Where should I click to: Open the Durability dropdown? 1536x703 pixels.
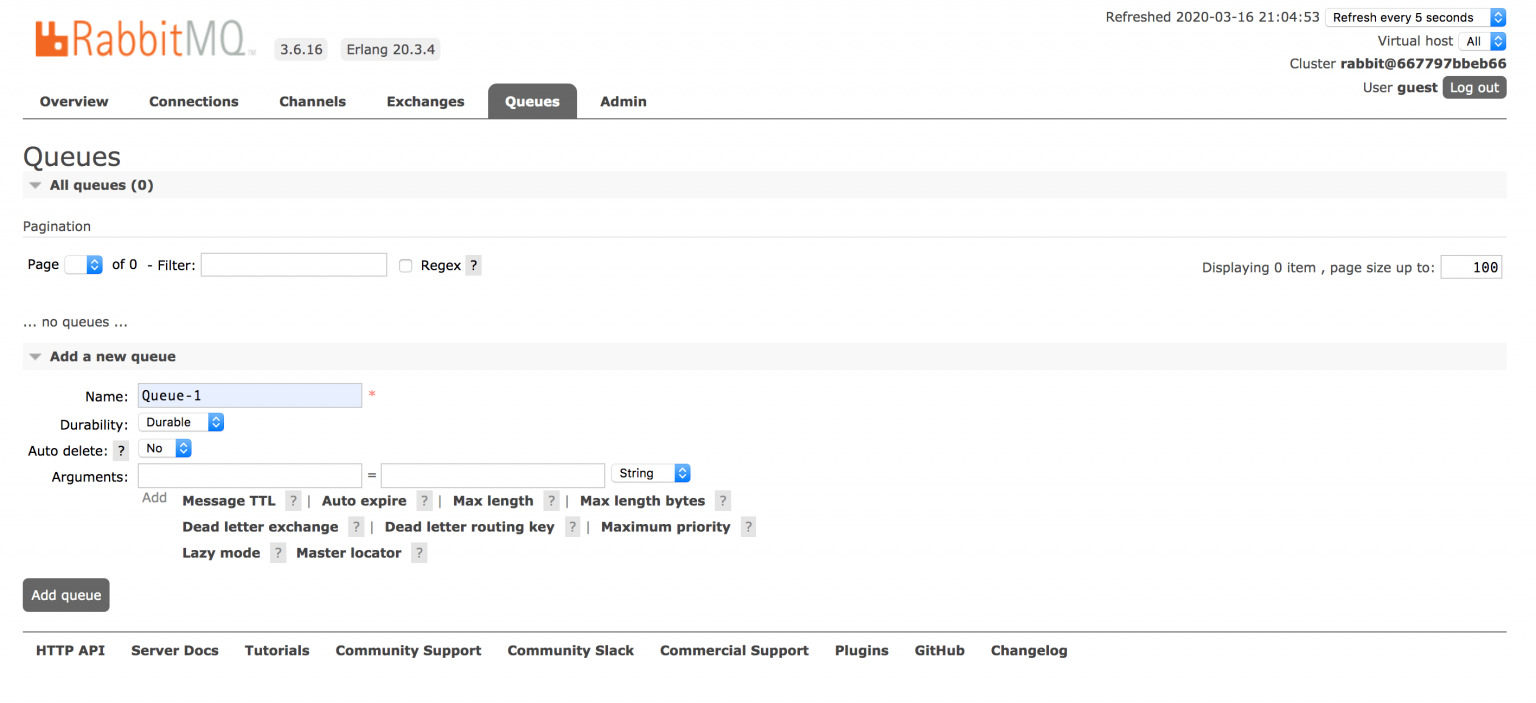pos(181,422)
